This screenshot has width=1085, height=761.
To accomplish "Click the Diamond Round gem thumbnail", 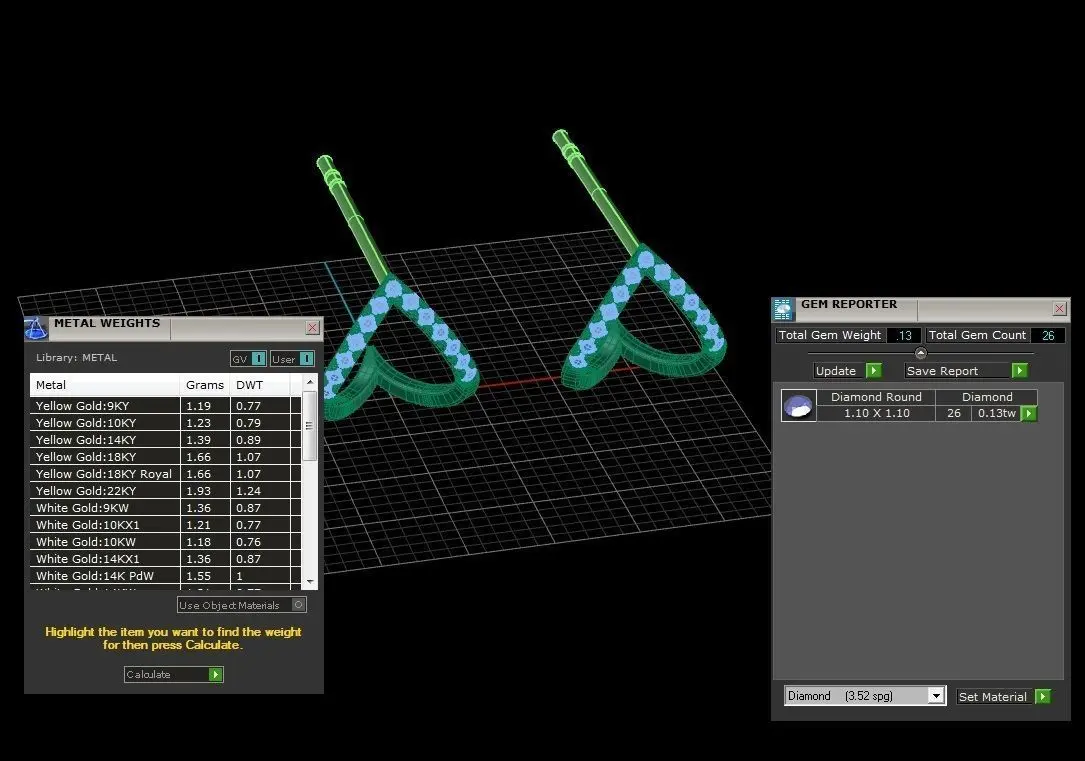I will [799, 406].
